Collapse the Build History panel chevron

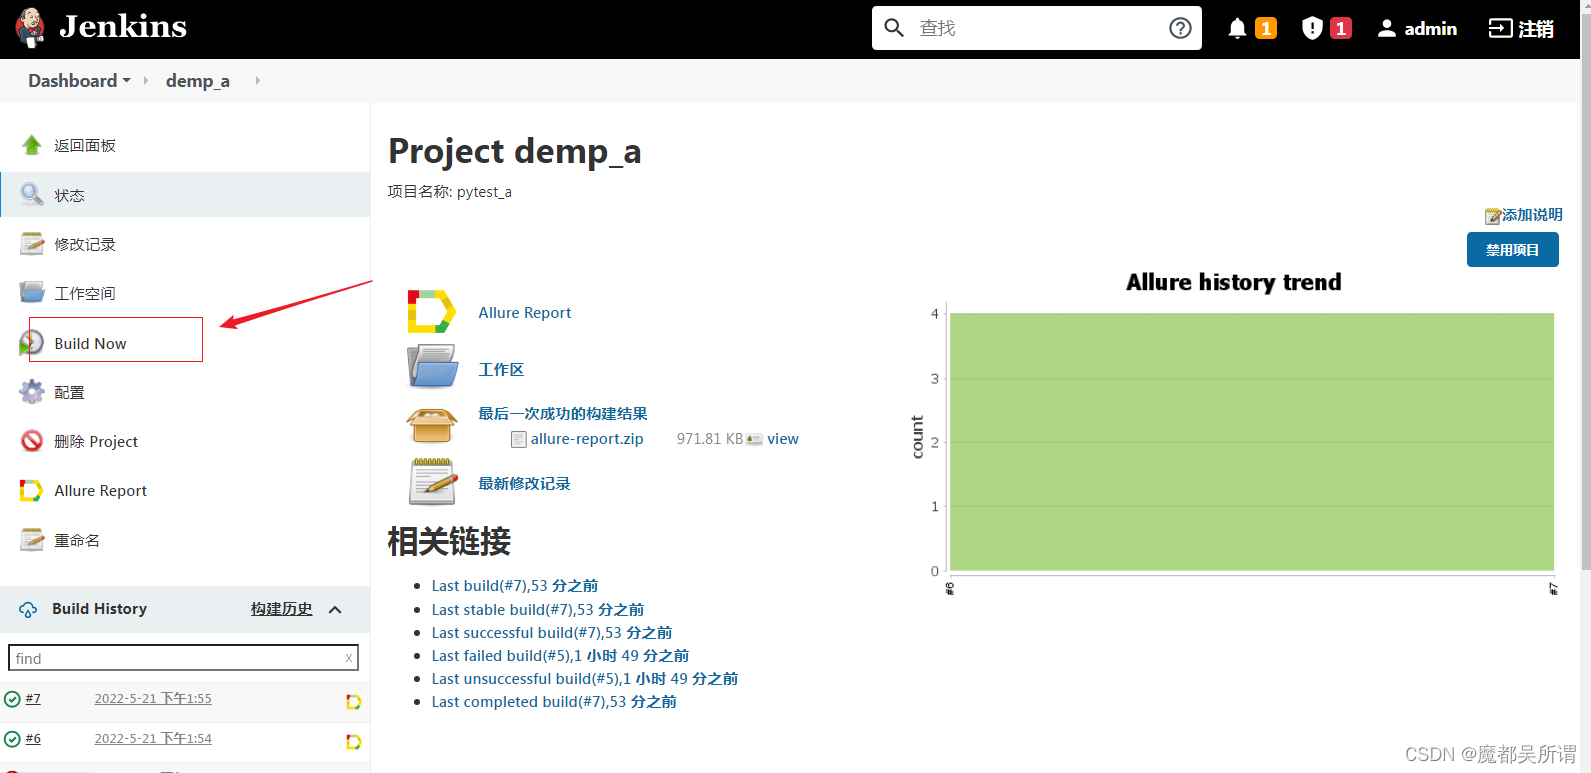(x=335, y=609)
